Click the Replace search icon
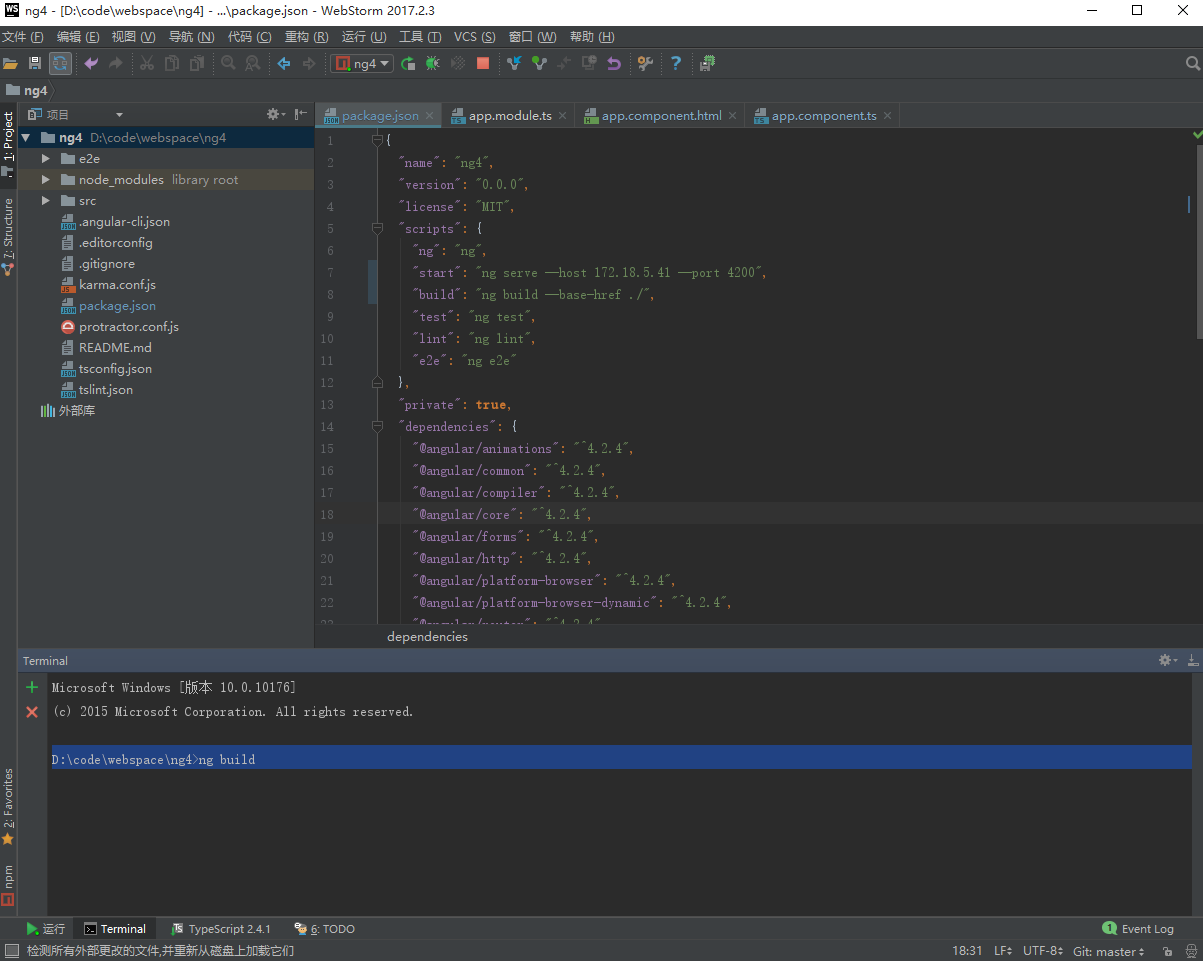Viewport: 1203px width, 961px height. (253, 63)
